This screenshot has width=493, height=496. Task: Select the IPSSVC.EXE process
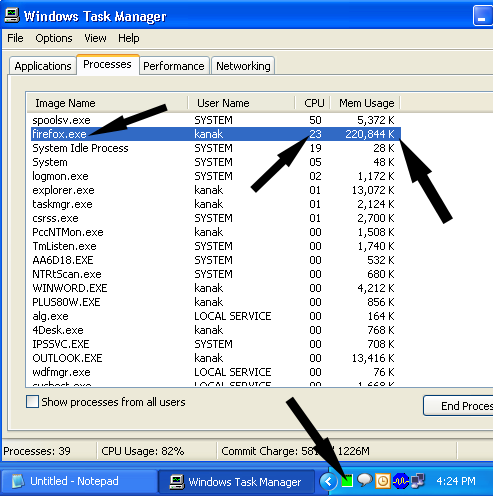[216, 344]
